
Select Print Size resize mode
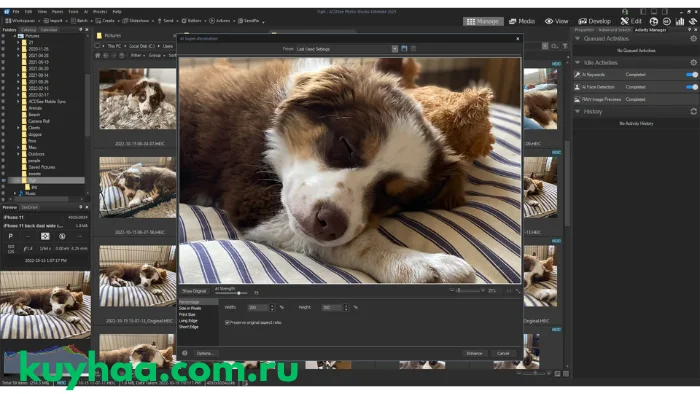[x=187, y=315]
